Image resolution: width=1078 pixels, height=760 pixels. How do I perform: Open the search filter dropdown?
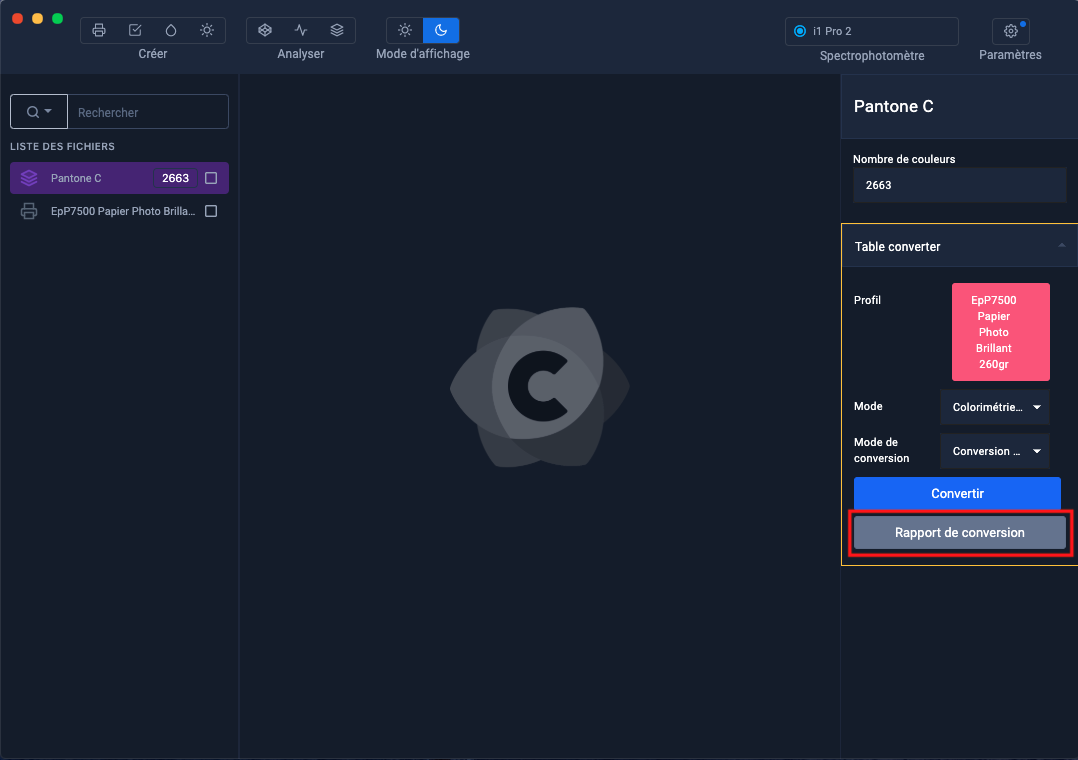pos(39,111)
